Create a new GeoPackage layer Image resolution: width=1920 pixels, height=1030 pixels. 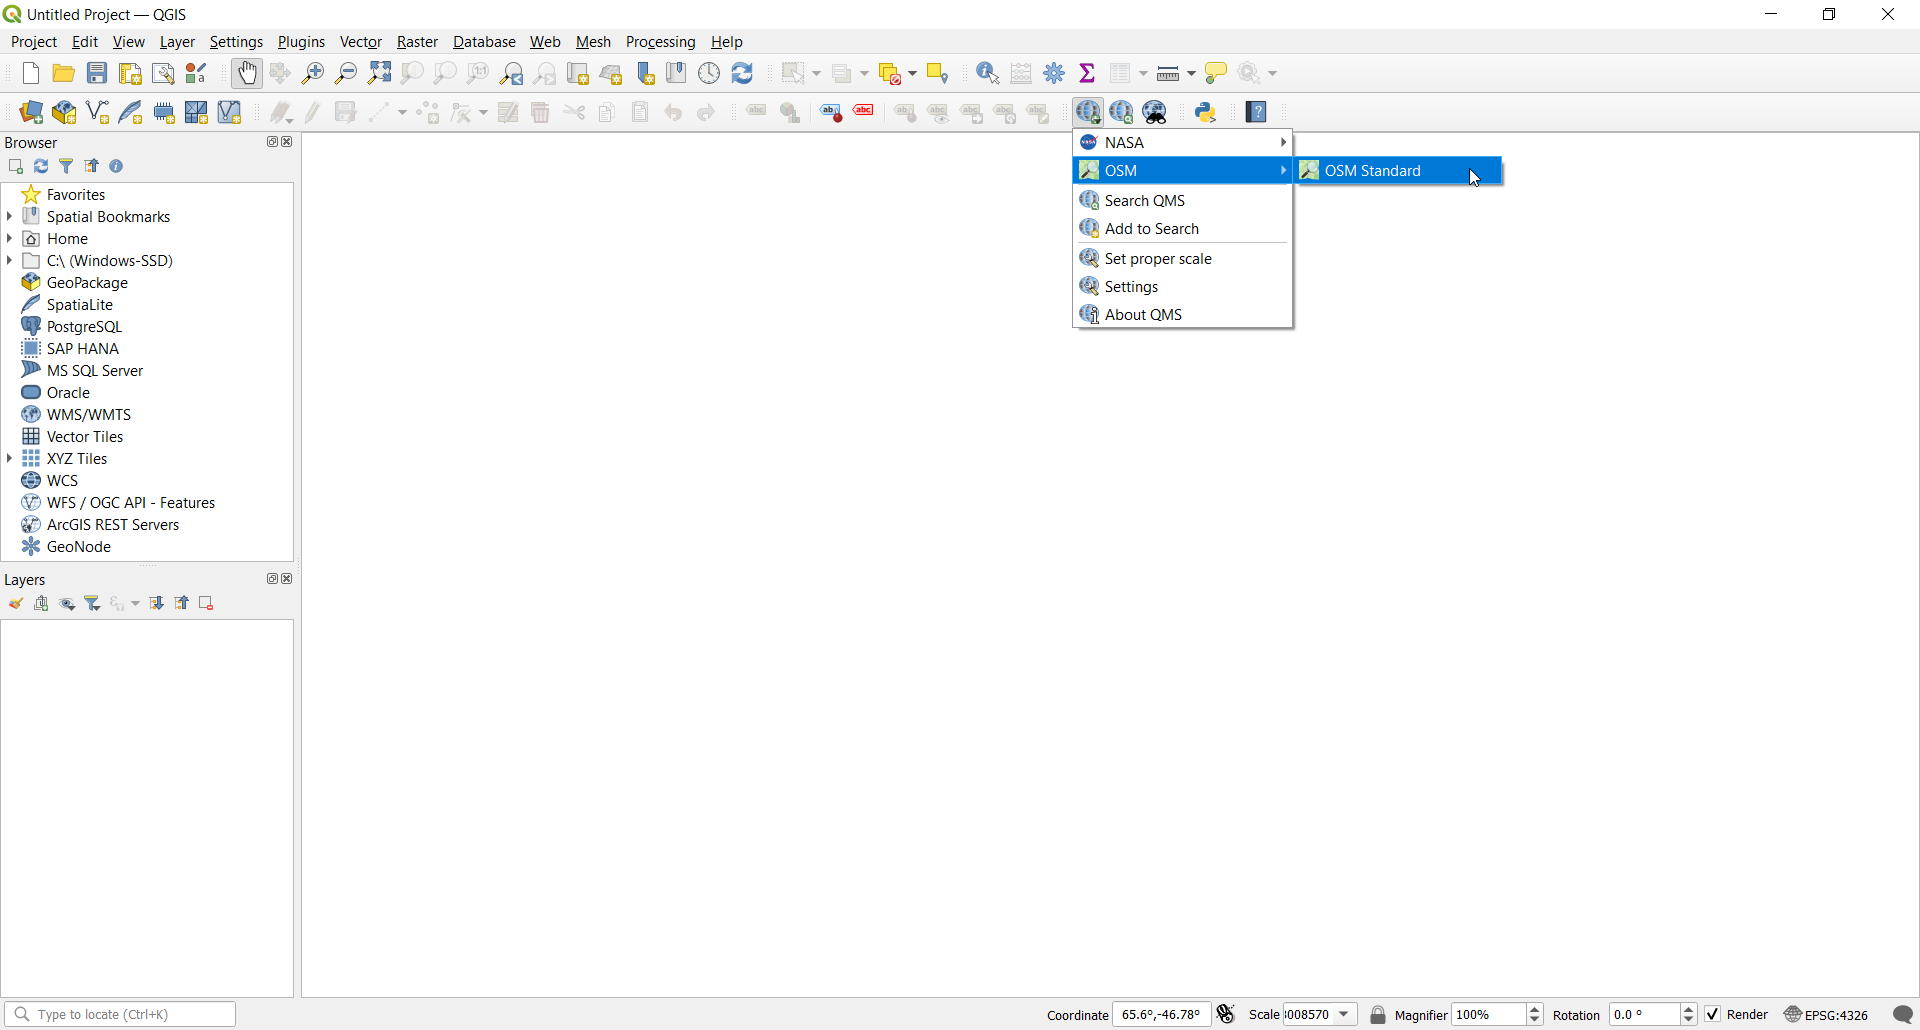64,112
